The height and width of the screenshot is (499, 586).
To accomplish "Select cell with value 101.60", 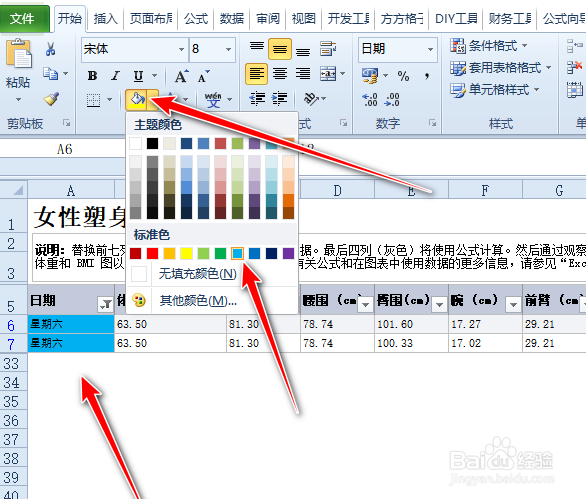I will tap(411, 324).
